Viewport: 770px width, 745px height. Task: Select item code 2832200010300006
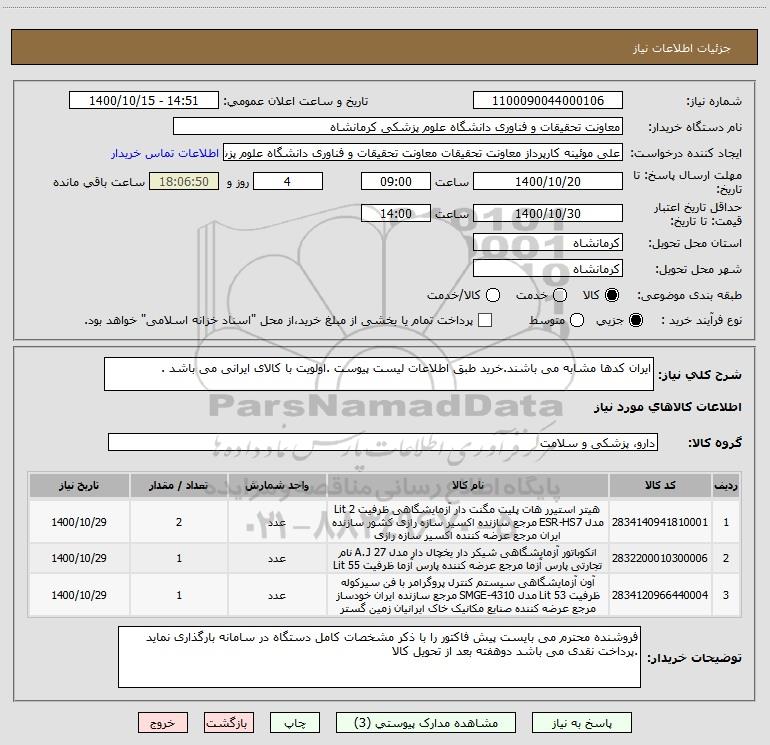660,558
